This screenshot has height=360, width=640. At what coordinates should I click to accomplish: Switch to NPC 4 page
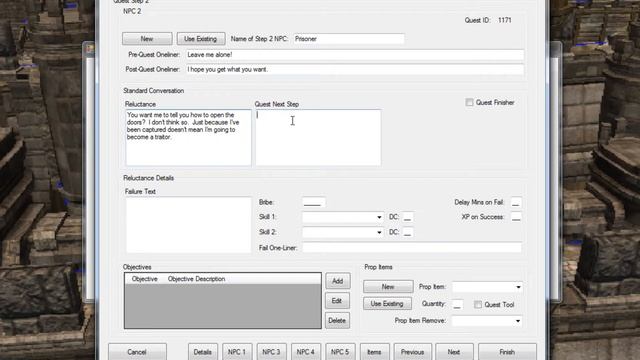coord(305,352)
